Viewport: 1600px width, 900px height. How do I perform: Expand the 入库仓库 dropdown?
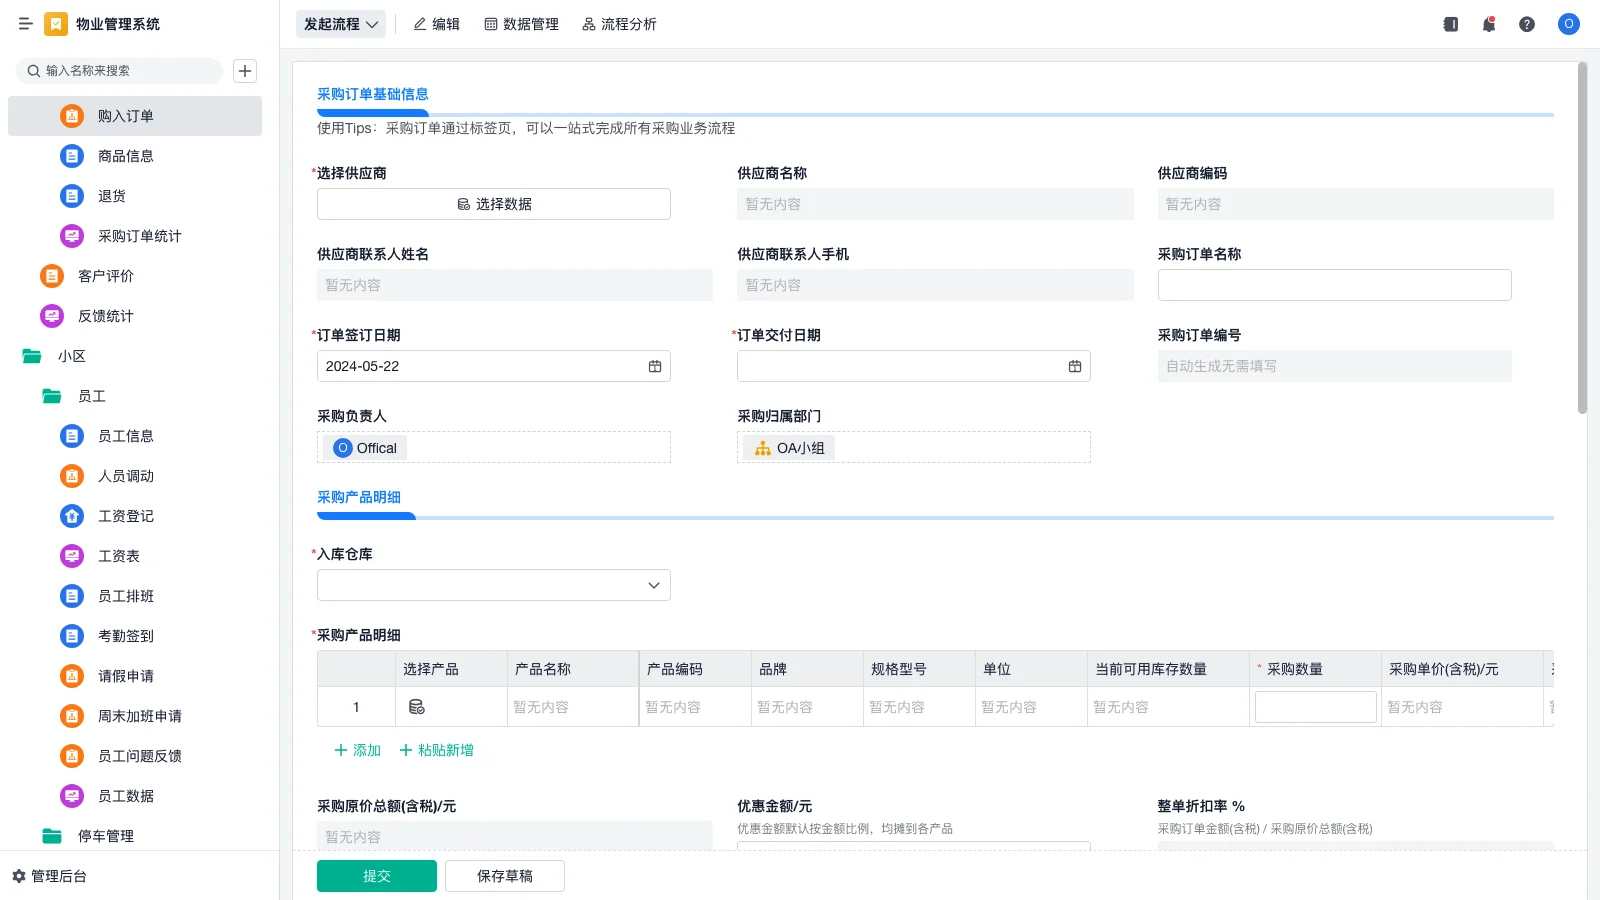pos(652,584)
